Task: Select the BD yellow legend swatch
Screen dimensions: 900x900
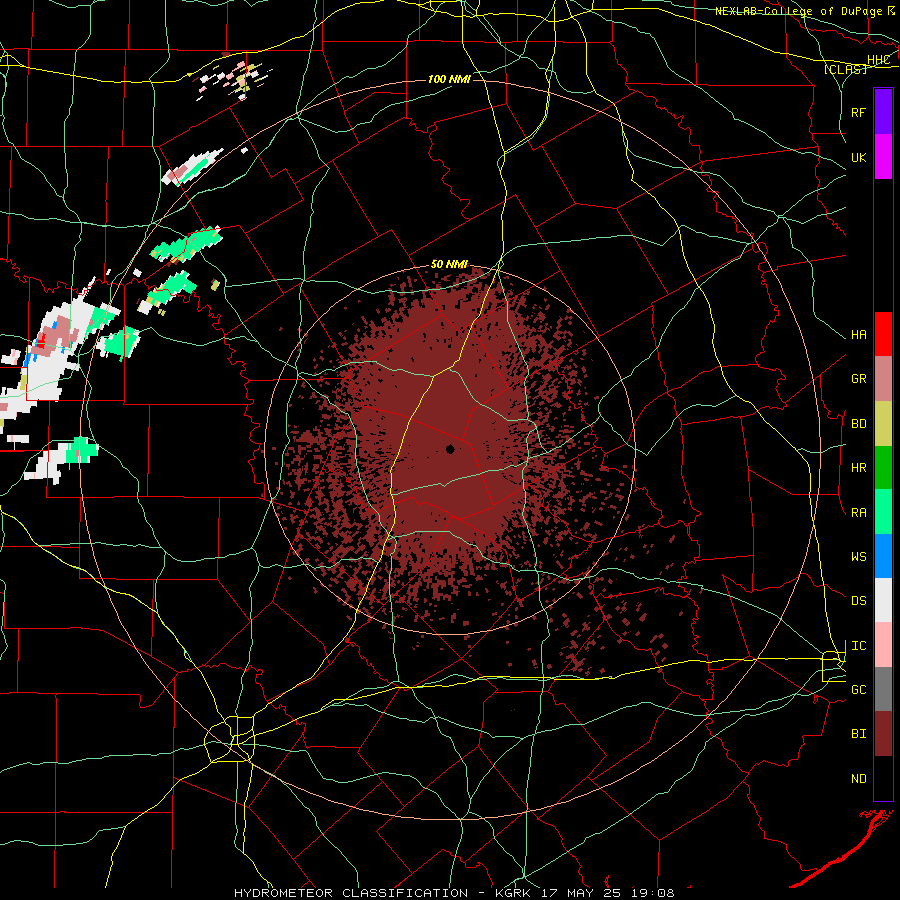Action: 883,424
